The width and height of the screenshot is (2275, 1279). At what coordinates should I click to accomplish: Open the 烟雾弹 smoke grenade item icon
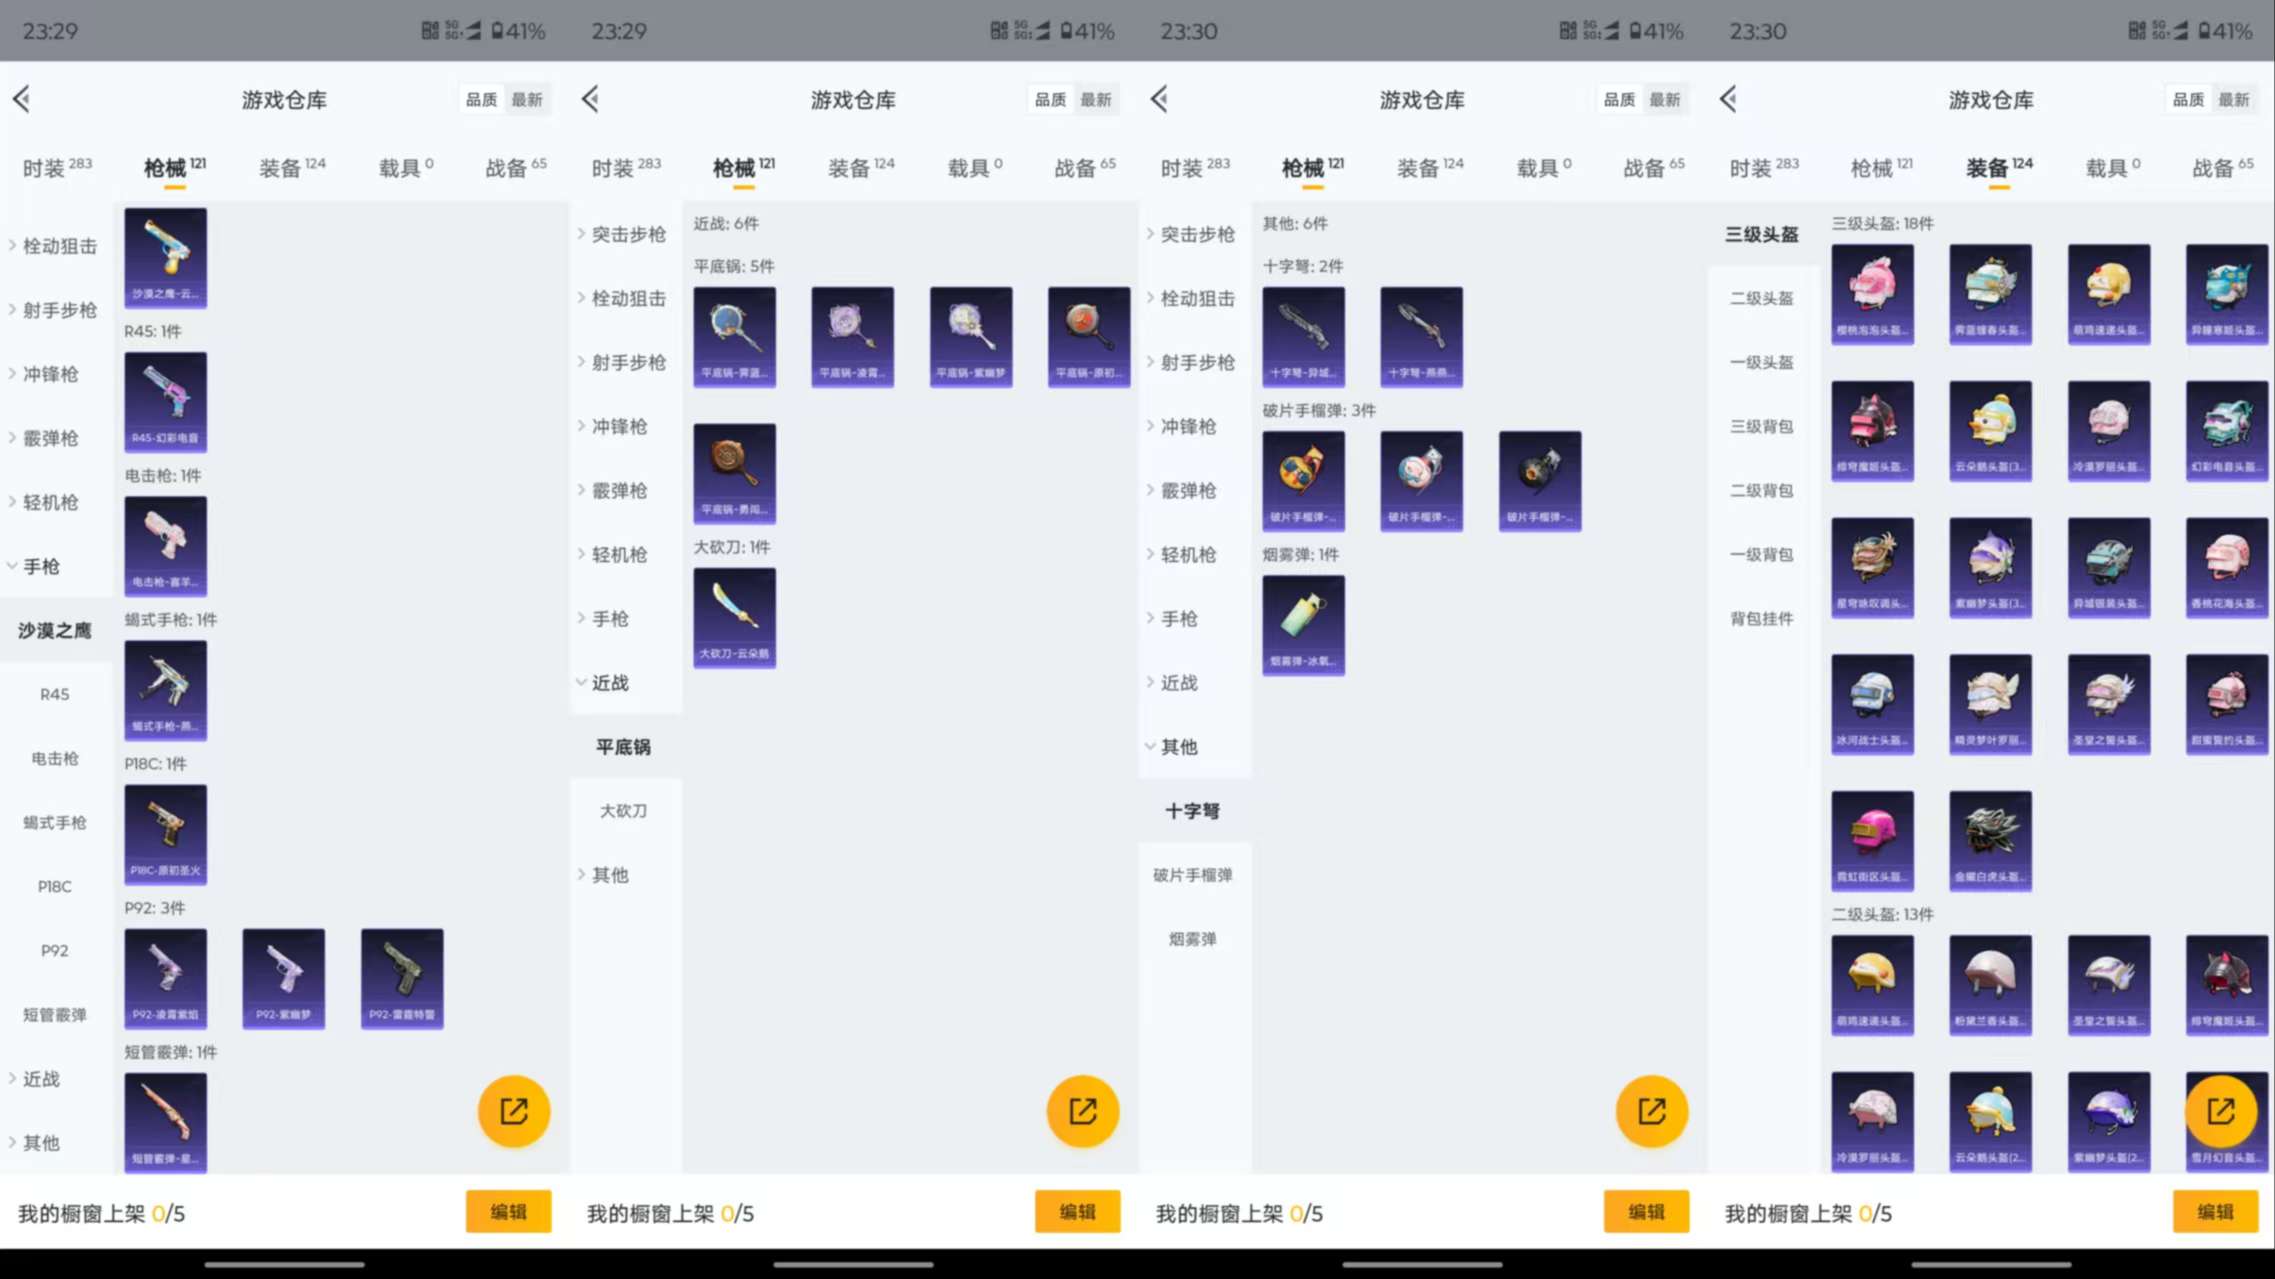coord(1303,624)
